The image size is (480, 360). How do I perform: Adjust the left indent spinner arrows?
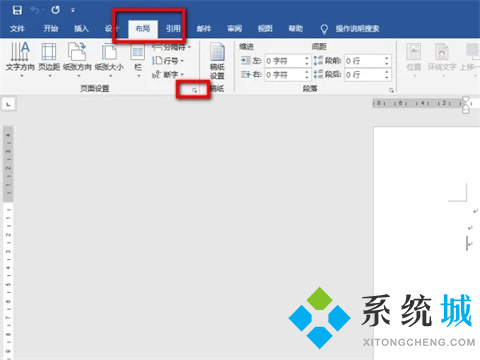(307, 61)
